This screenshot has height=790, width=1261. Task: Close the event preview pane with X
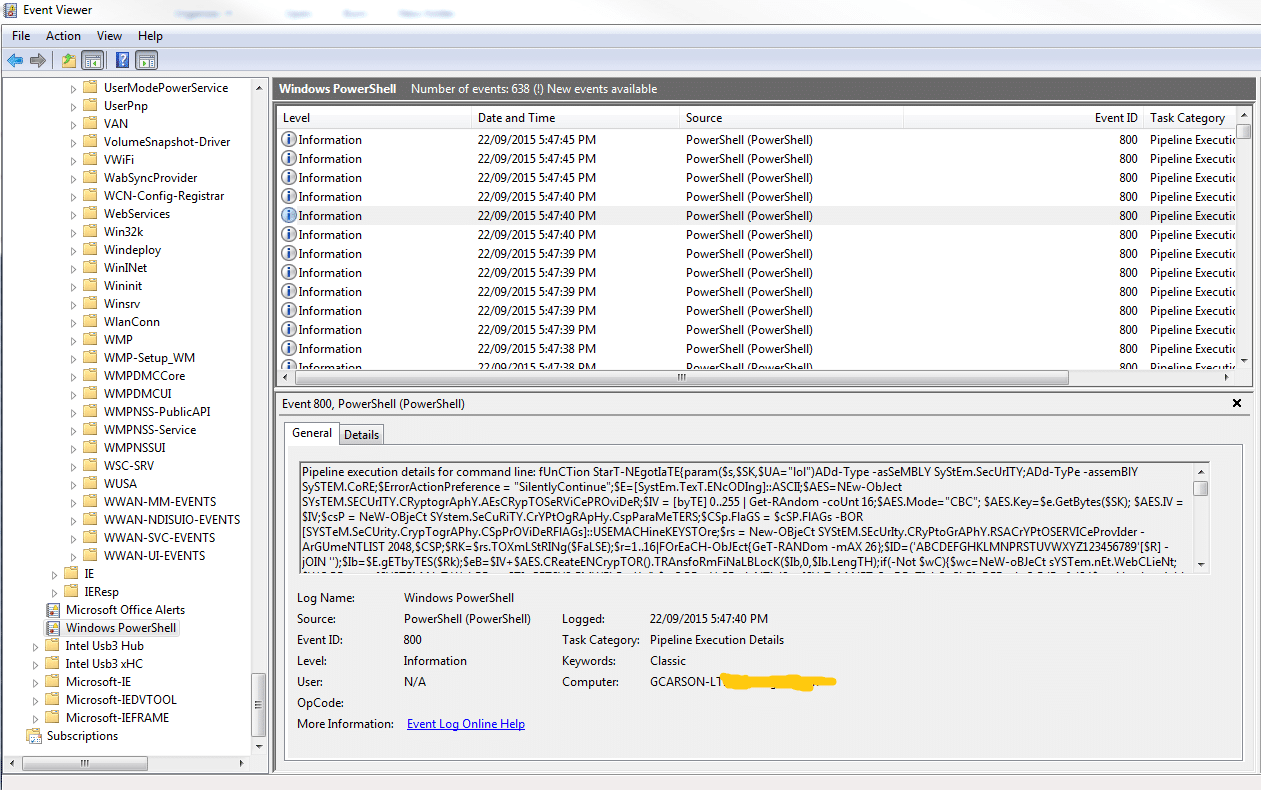click(1237, 403)
